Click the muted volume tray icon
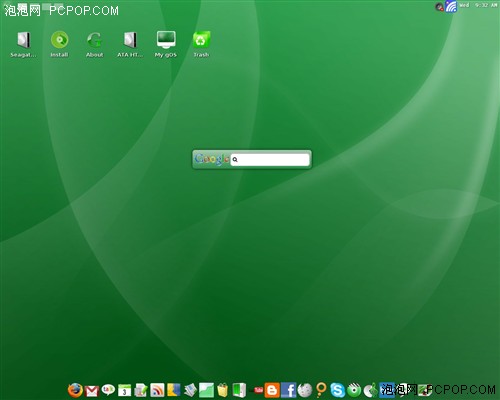 tap(440, 6)
